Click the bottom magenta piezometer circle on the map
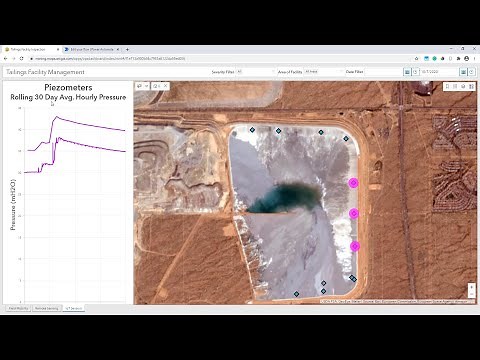The image size is (480, 360). point(355,246)
